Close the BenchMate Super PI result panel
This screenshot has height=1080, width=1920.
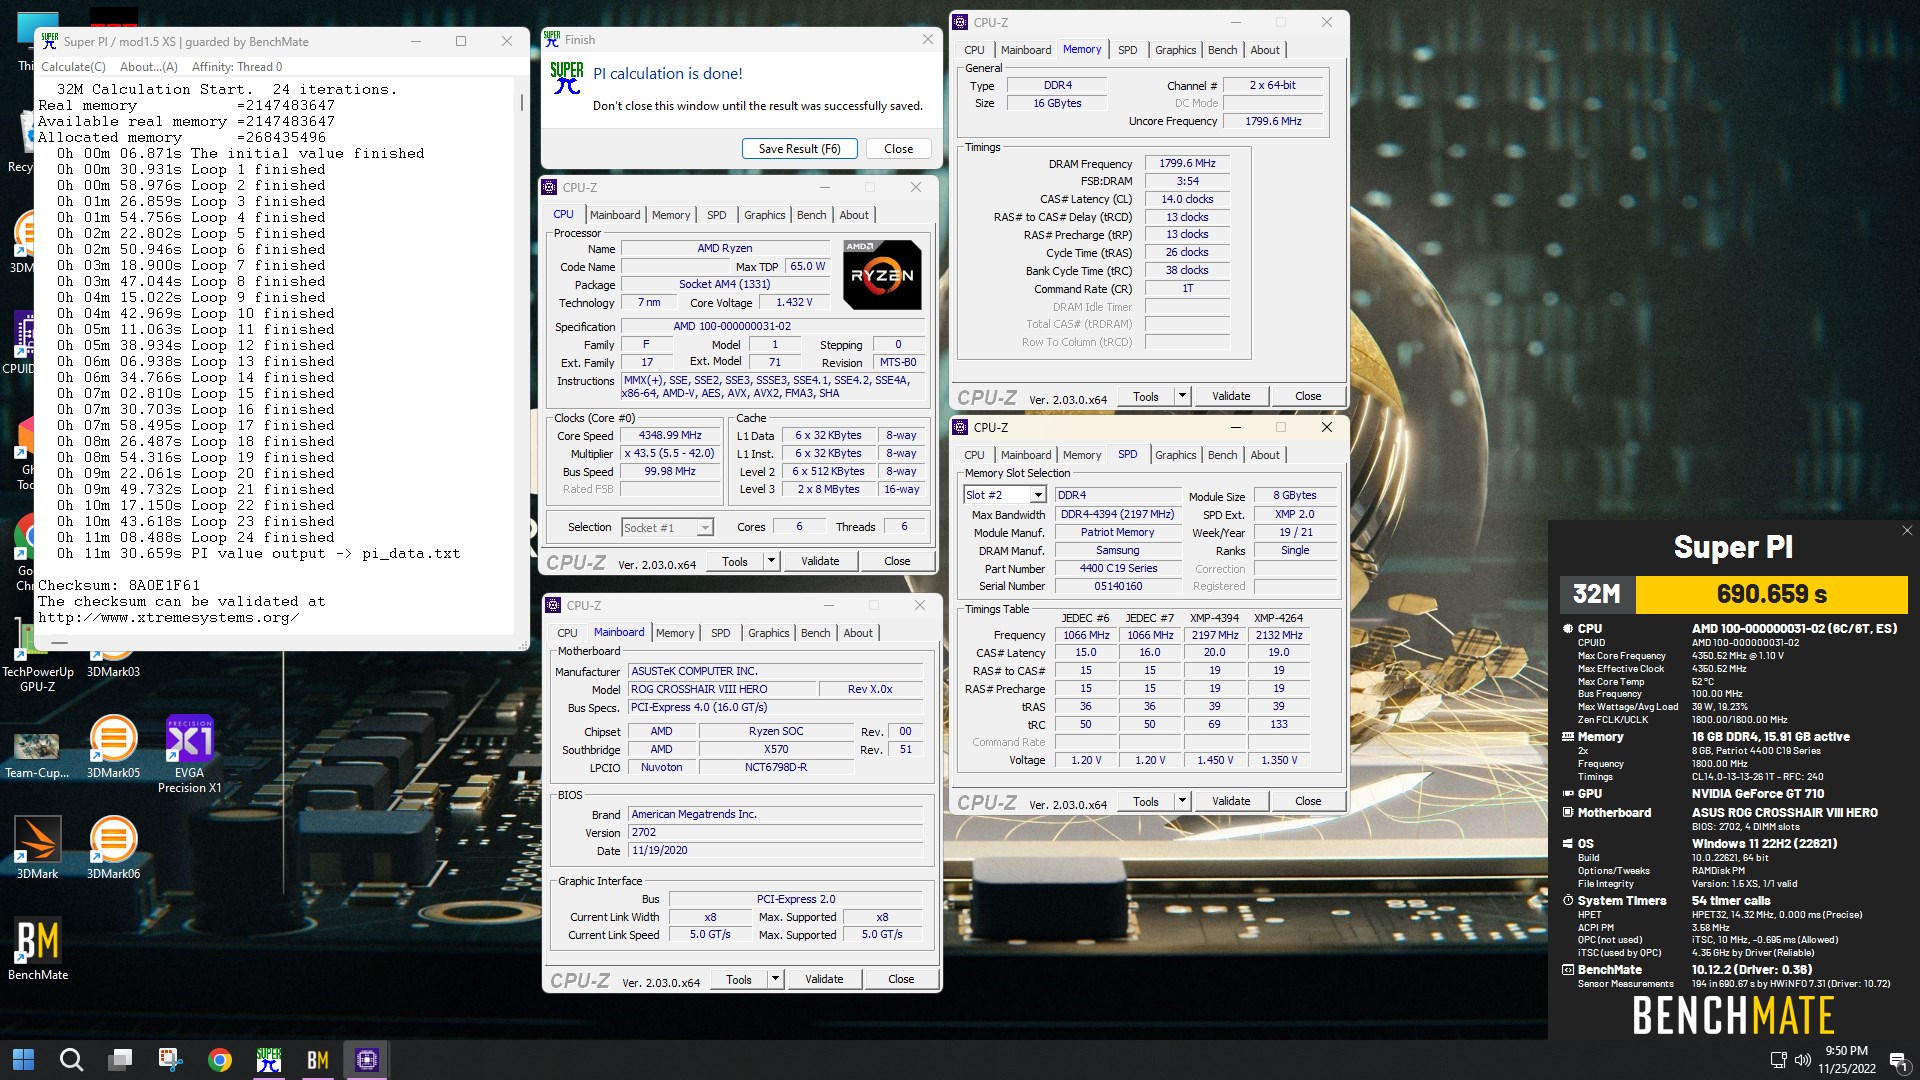click(1906, 531)
